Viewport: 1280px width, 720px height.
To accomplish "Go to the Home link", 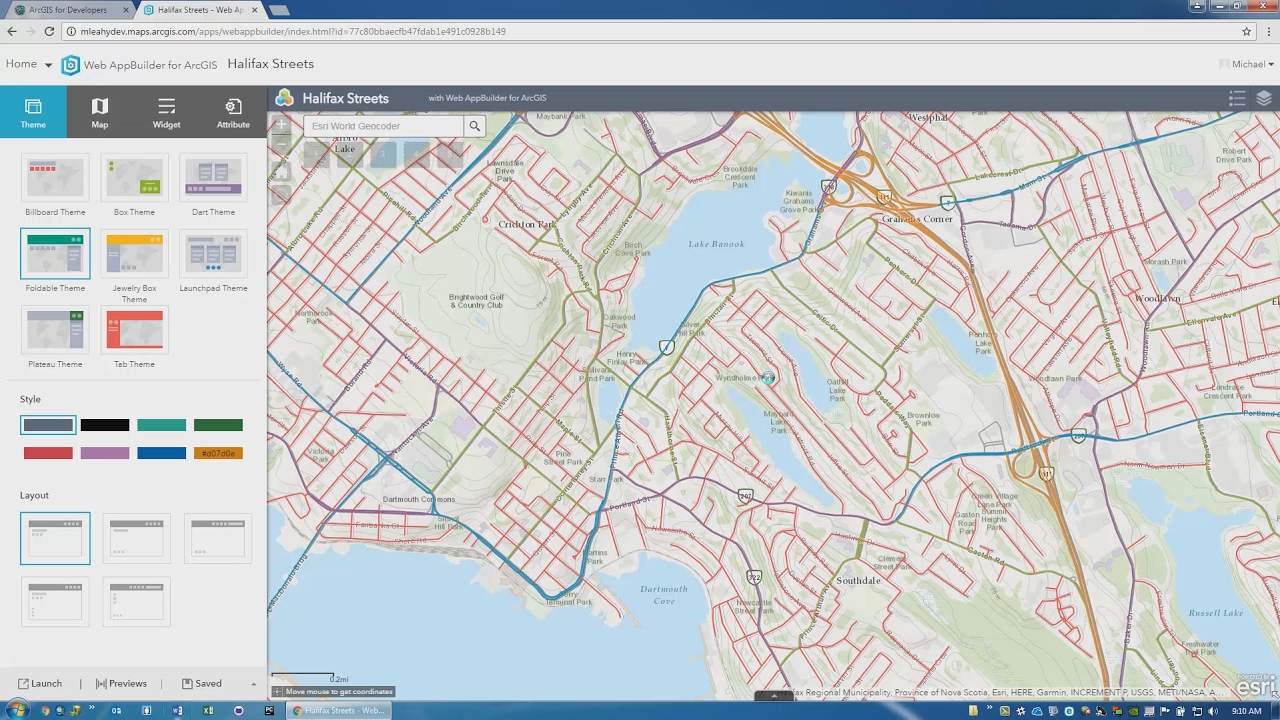I will (21, 64).
